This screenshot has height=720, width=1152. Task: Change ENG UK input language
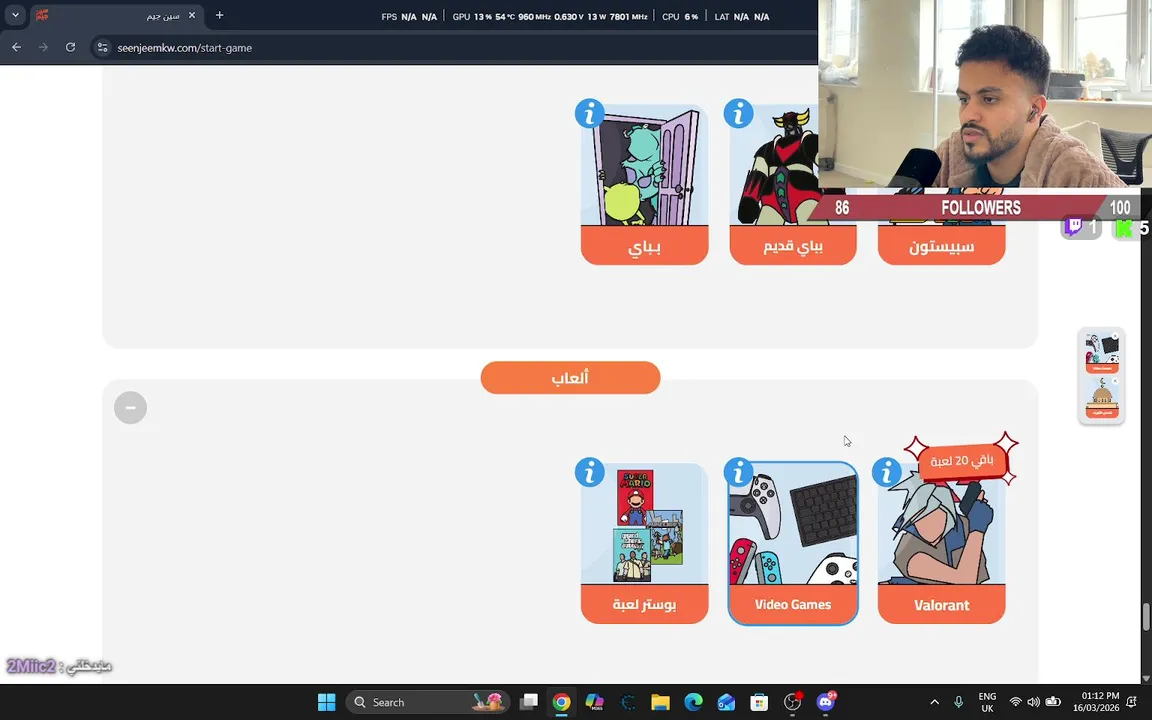point(987,702)
